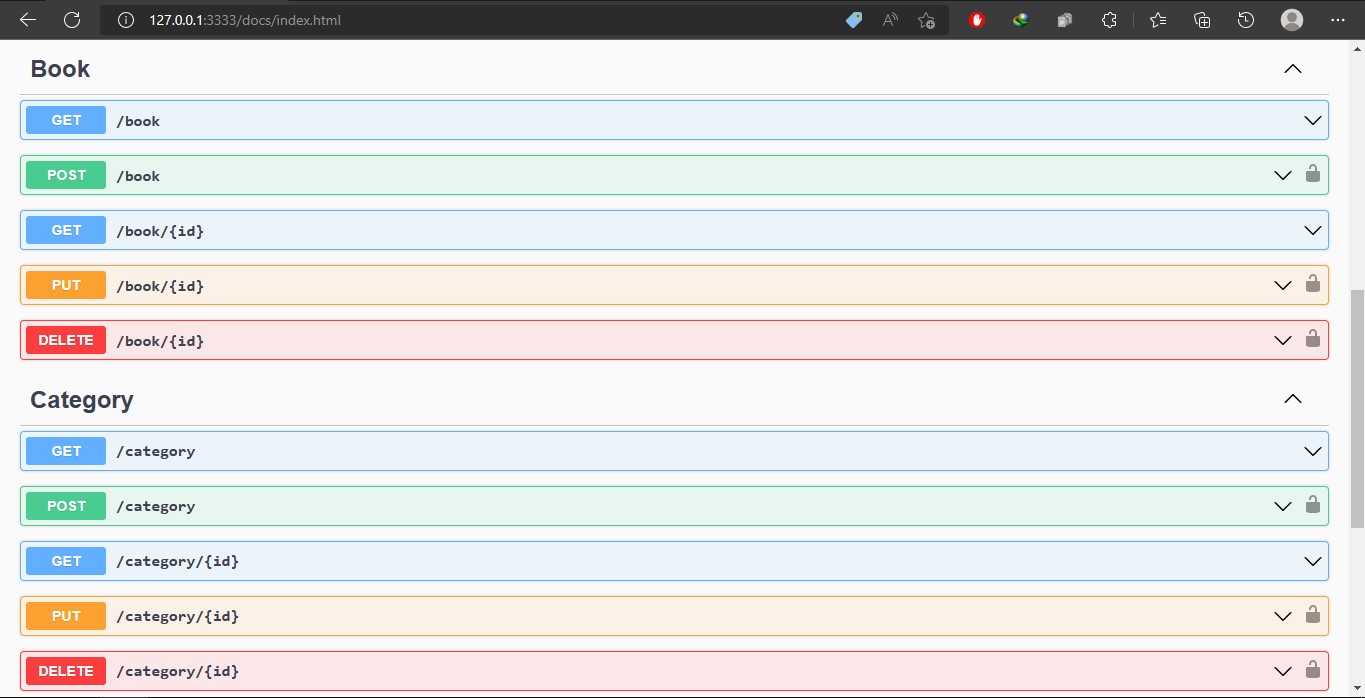Collapse the Category section with its chevron

[x=1292, y=399]
